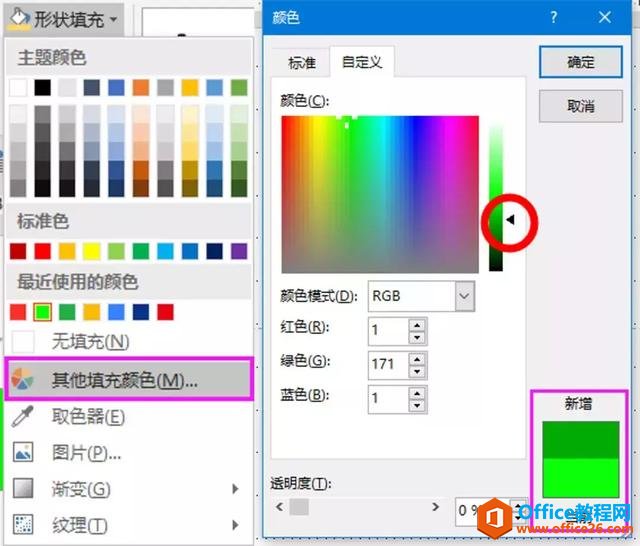Click the gradient icon beside 渐变(G)
Screen dimensions: 640x546
click(23, 488)
